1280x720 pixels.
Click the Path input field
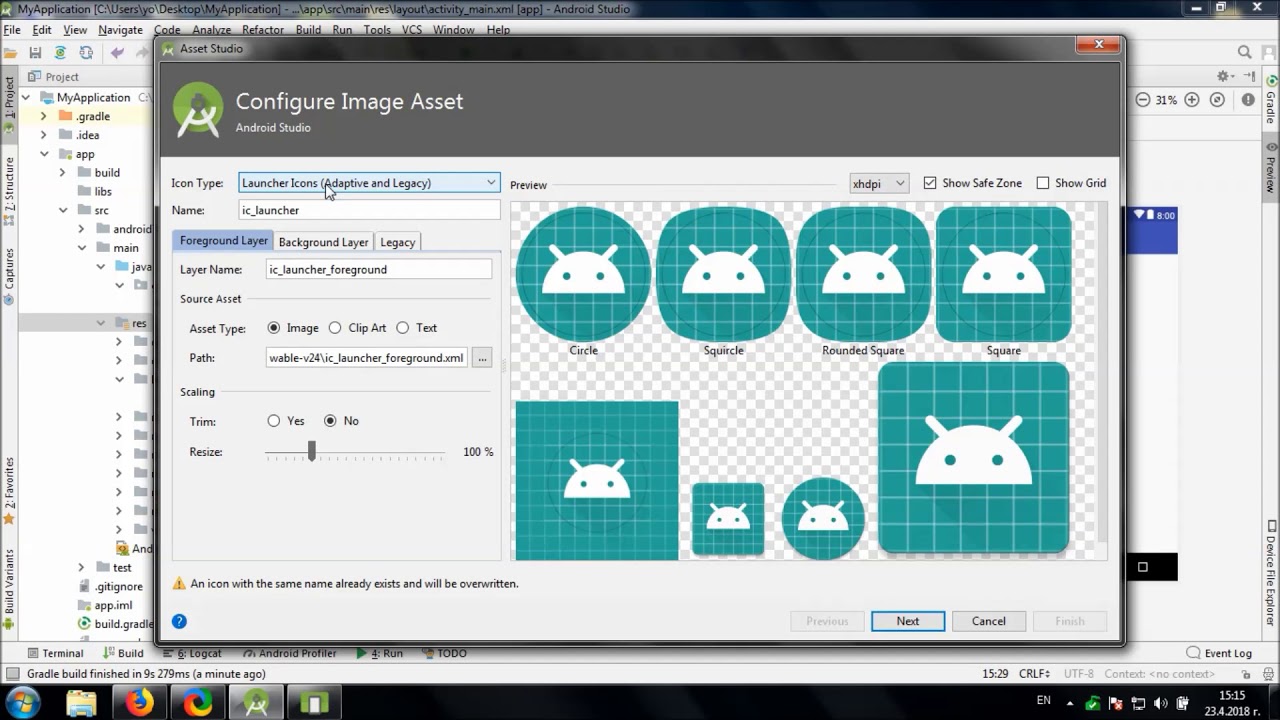click(x=367, y=358)
